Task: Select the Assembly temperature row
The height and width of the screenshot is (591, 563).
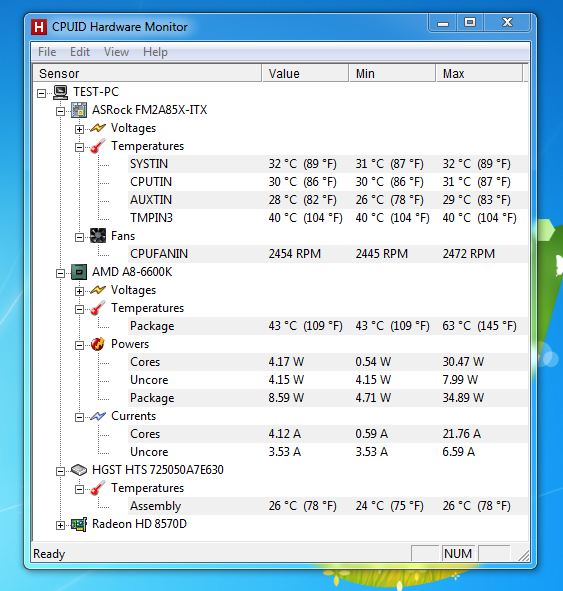Action: tap(328, 506)
